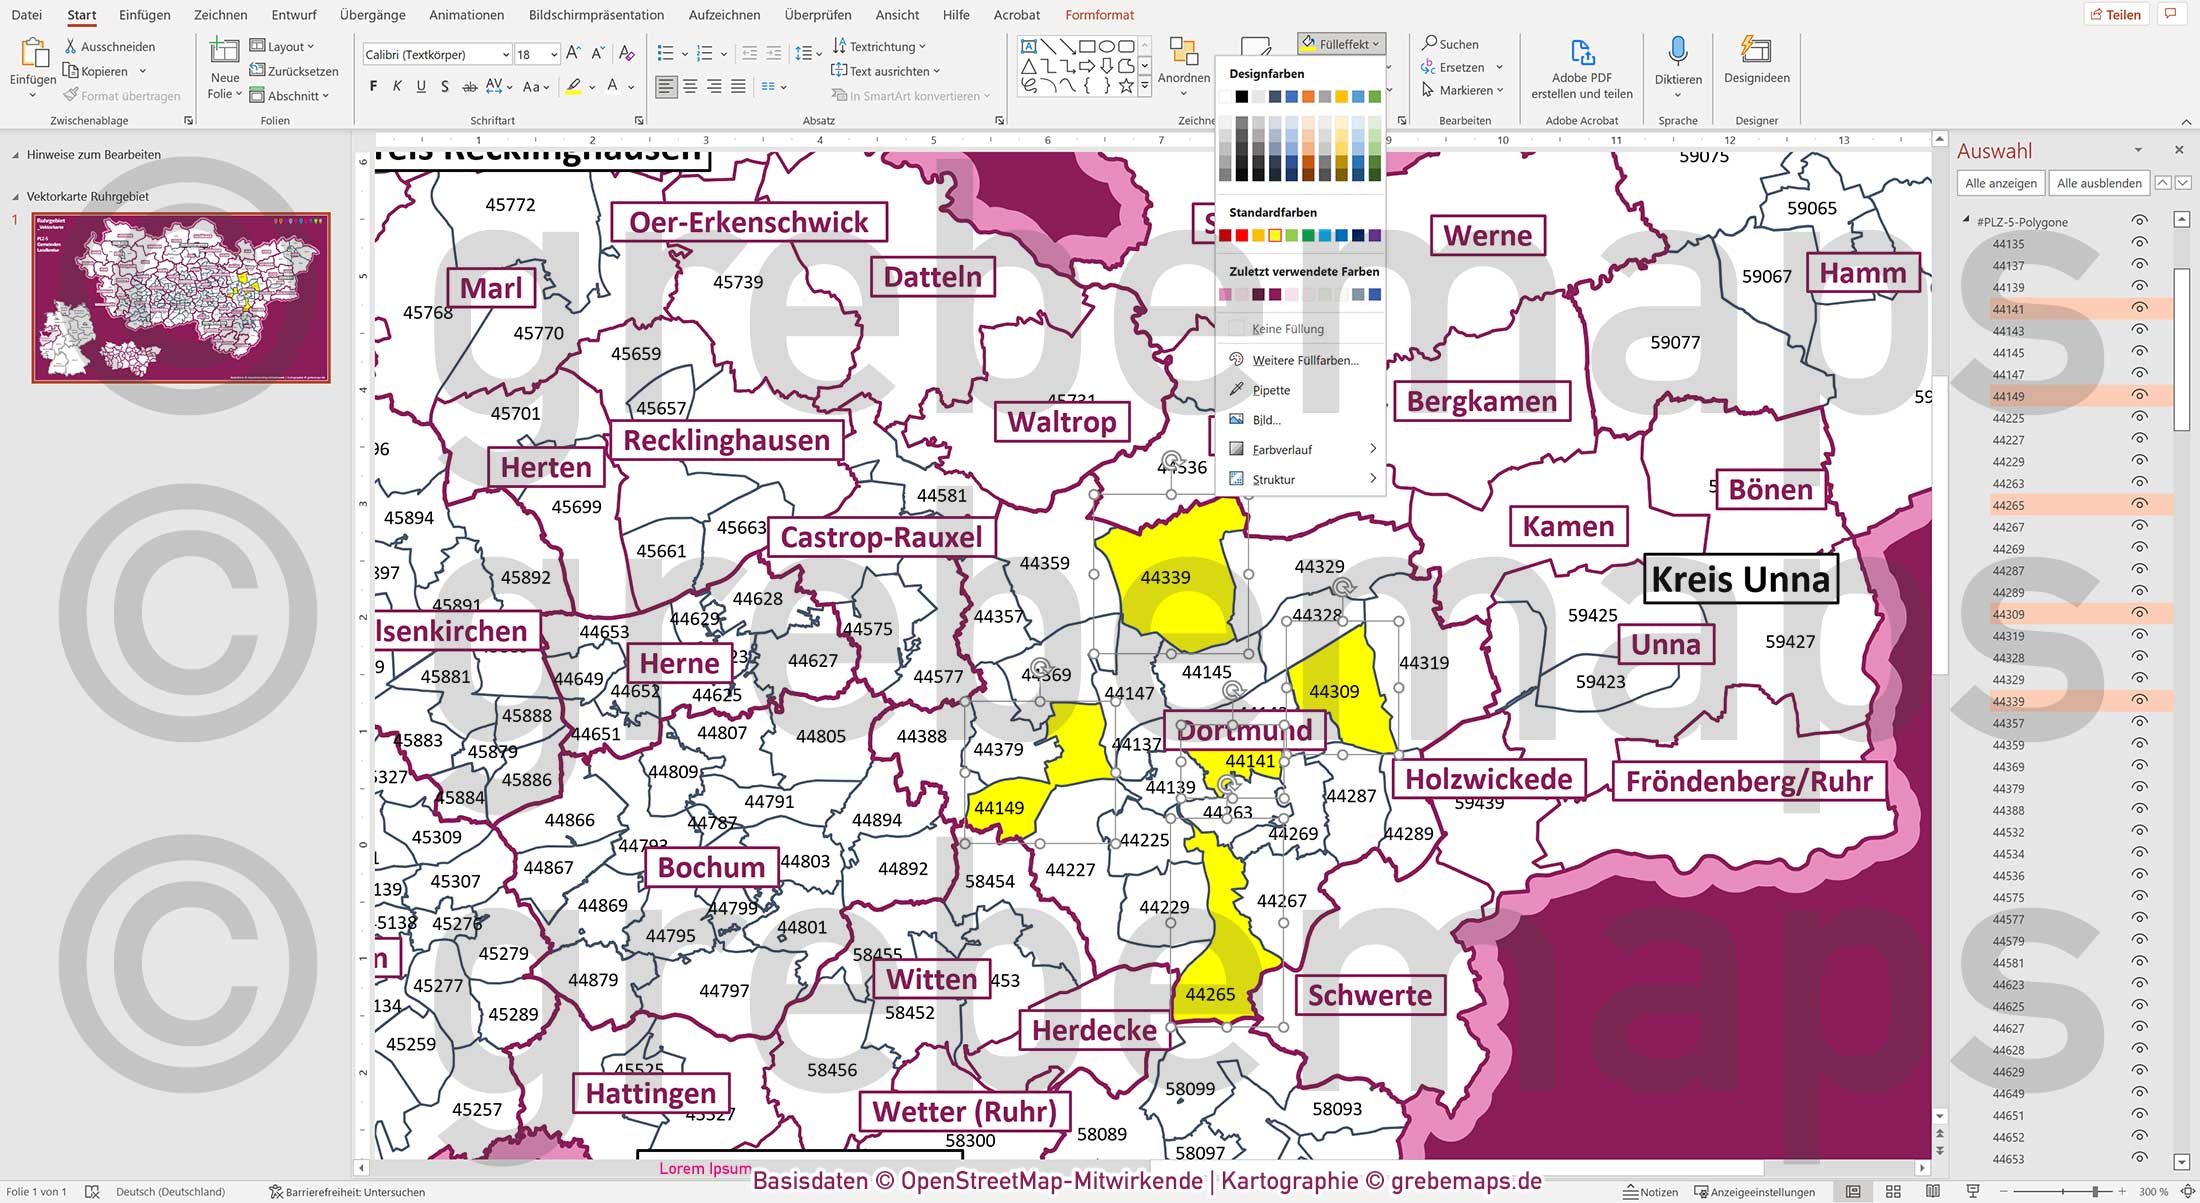
Task: Collapse the #PLZ-5-Polygone tree group
Action: pyautogui.click(x=1966, y=221)
